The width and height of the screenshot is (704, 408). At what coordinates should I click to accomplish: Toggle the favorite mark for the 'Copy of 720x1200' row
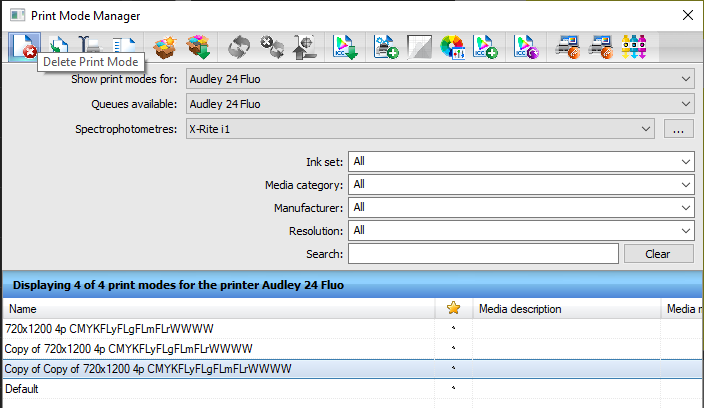453,348
